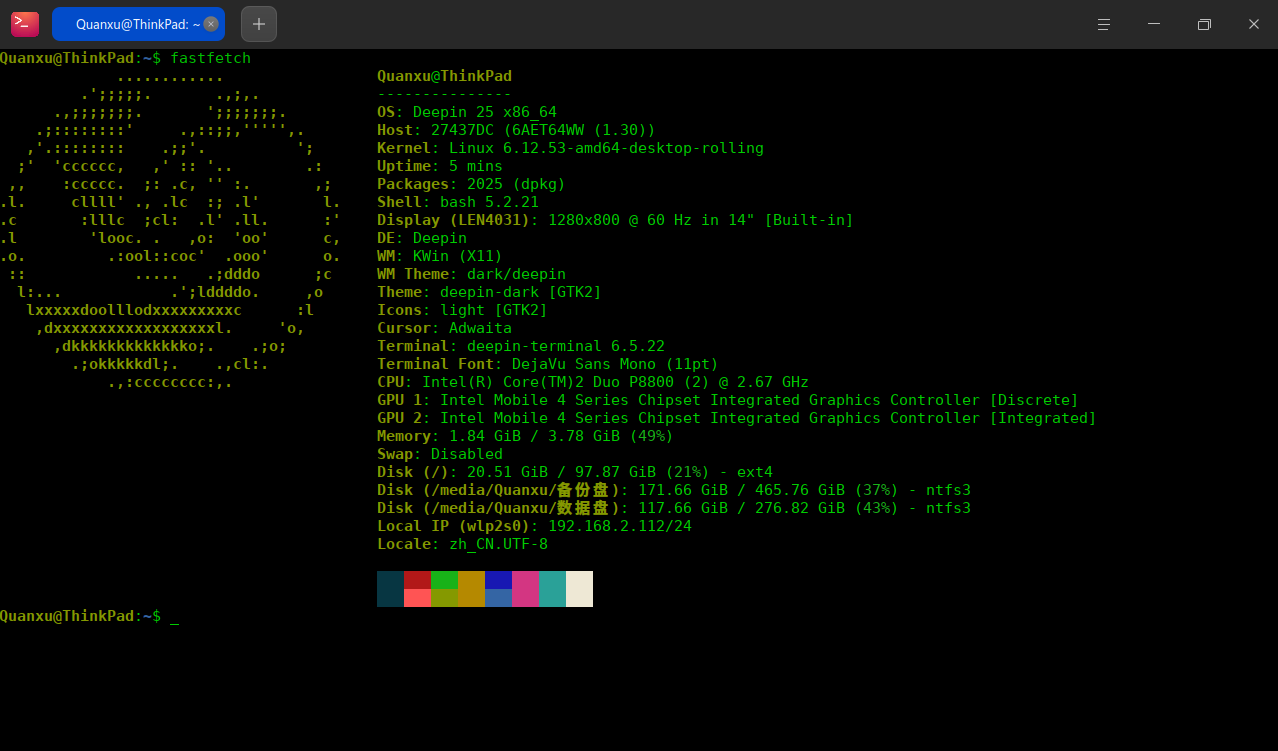Pick the cream white color block
This screenshot has width=1278, height=751.
[x=579, y=589]
